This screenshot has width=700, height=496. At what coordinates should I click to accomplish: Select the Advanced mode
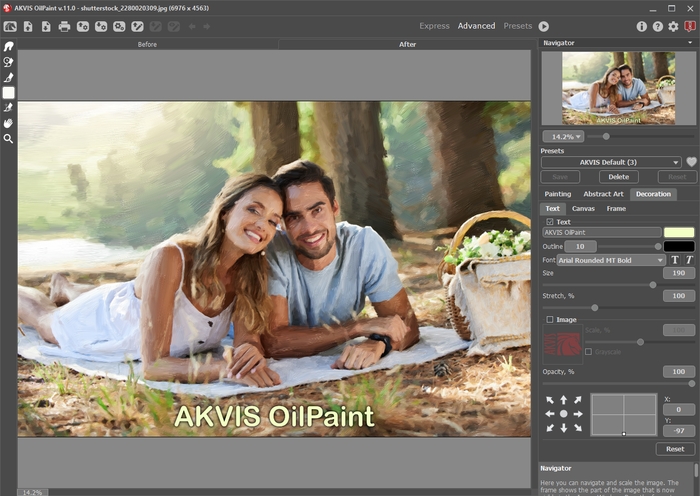[x=476, y=26]
